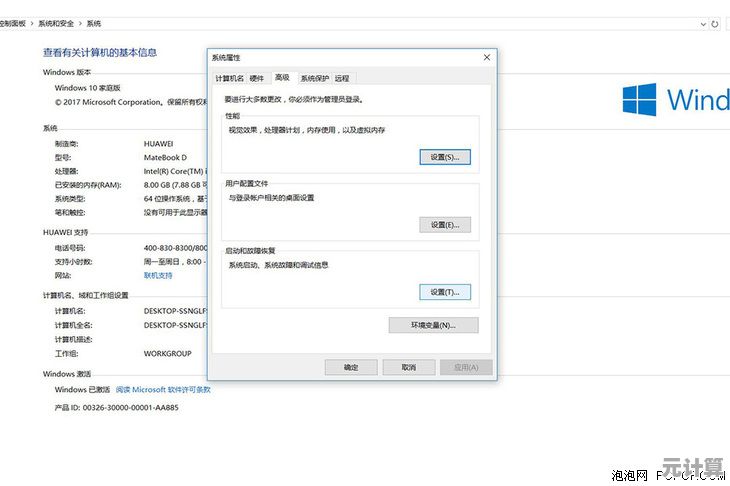Go to 系统和安全 in breadcrumb

coord(58,22)
